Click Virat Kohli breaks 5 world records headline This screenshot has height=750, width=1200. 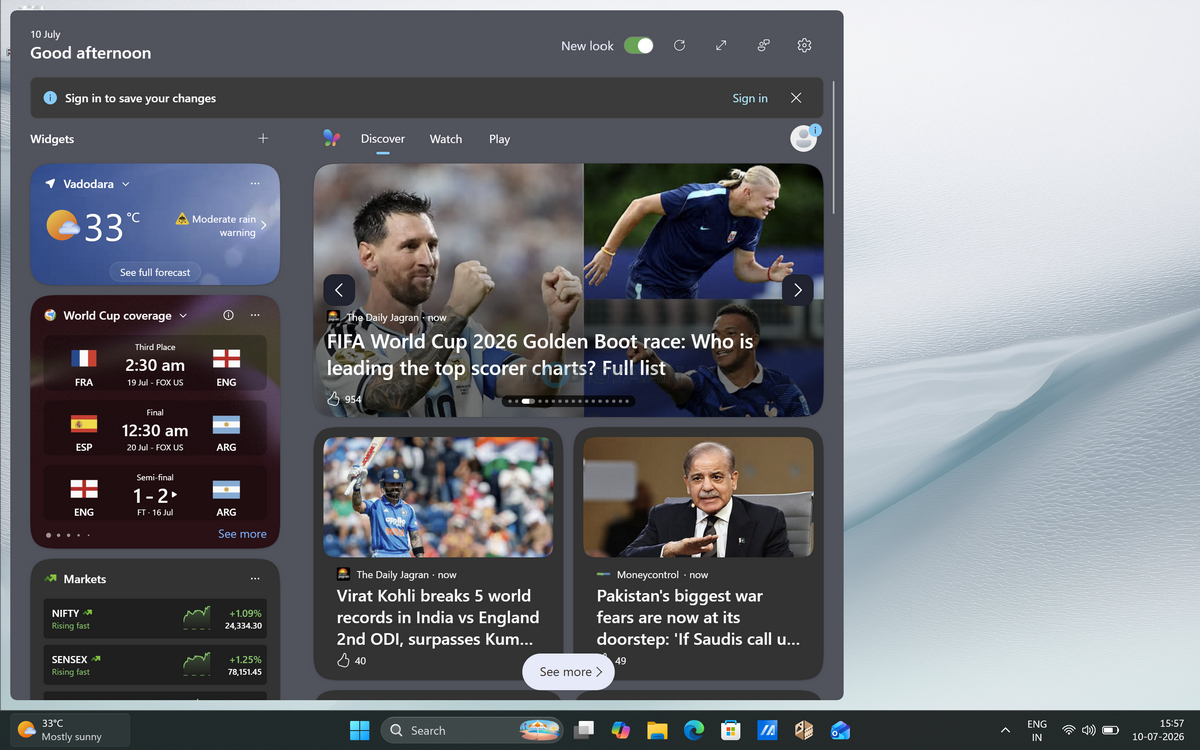(x=438, y=618)
